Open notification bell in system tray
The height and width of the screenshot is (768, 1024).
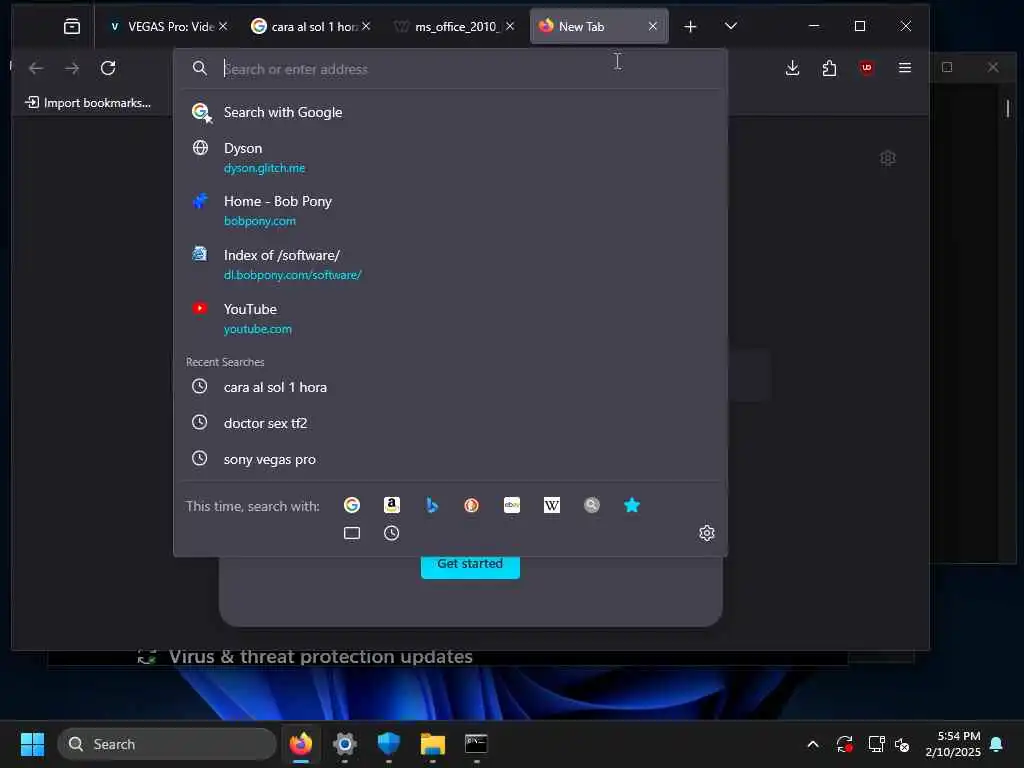coord(997,744)
